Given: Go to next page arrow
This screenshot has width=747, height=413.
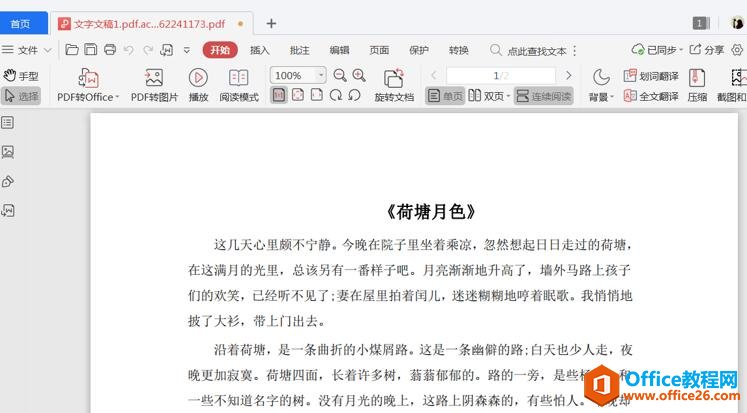Looking at the screenshot, I should 568,75.
